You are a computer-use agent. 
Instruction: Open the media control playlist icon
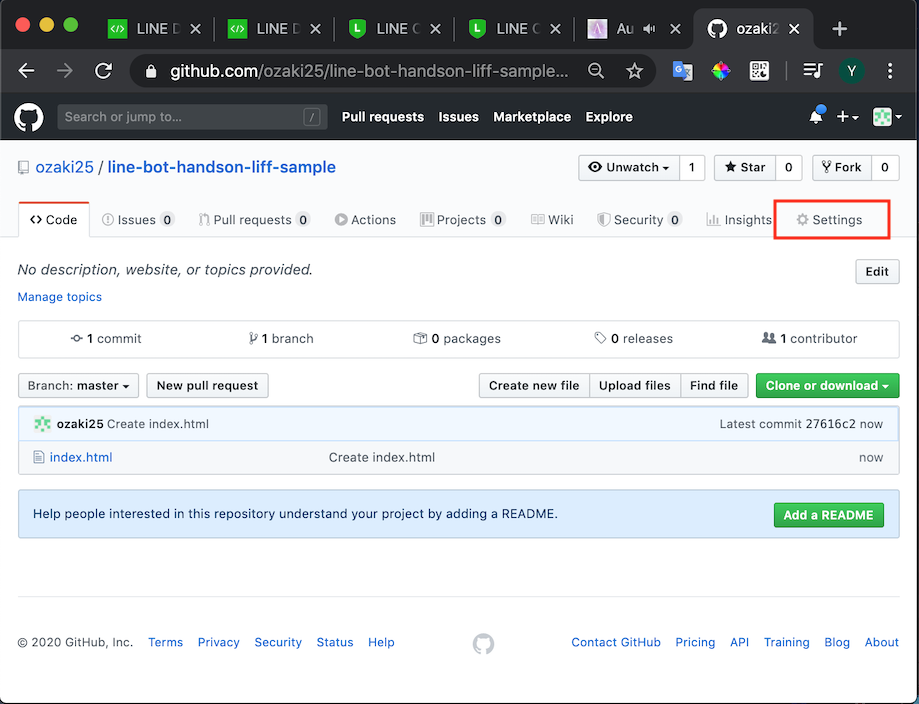(x=812, y=72)
